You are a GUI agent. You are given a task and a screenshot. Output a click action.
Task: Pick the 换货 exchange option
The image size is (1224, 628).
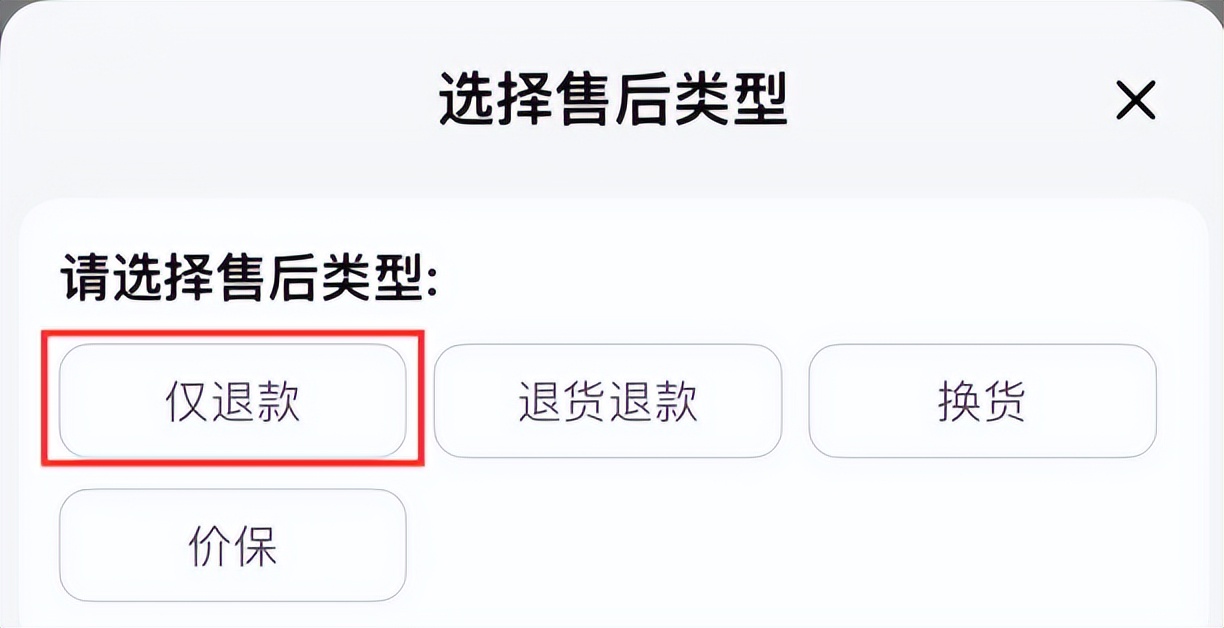coord(982,401)
